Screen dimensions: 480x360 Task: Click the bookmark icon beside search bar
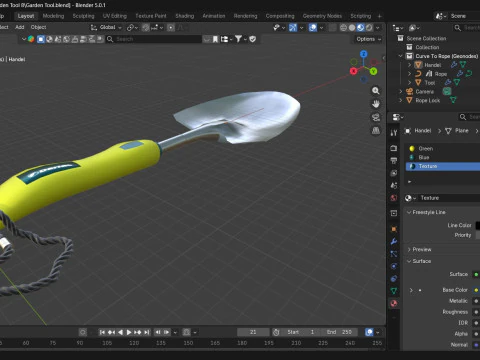[215, 39]
